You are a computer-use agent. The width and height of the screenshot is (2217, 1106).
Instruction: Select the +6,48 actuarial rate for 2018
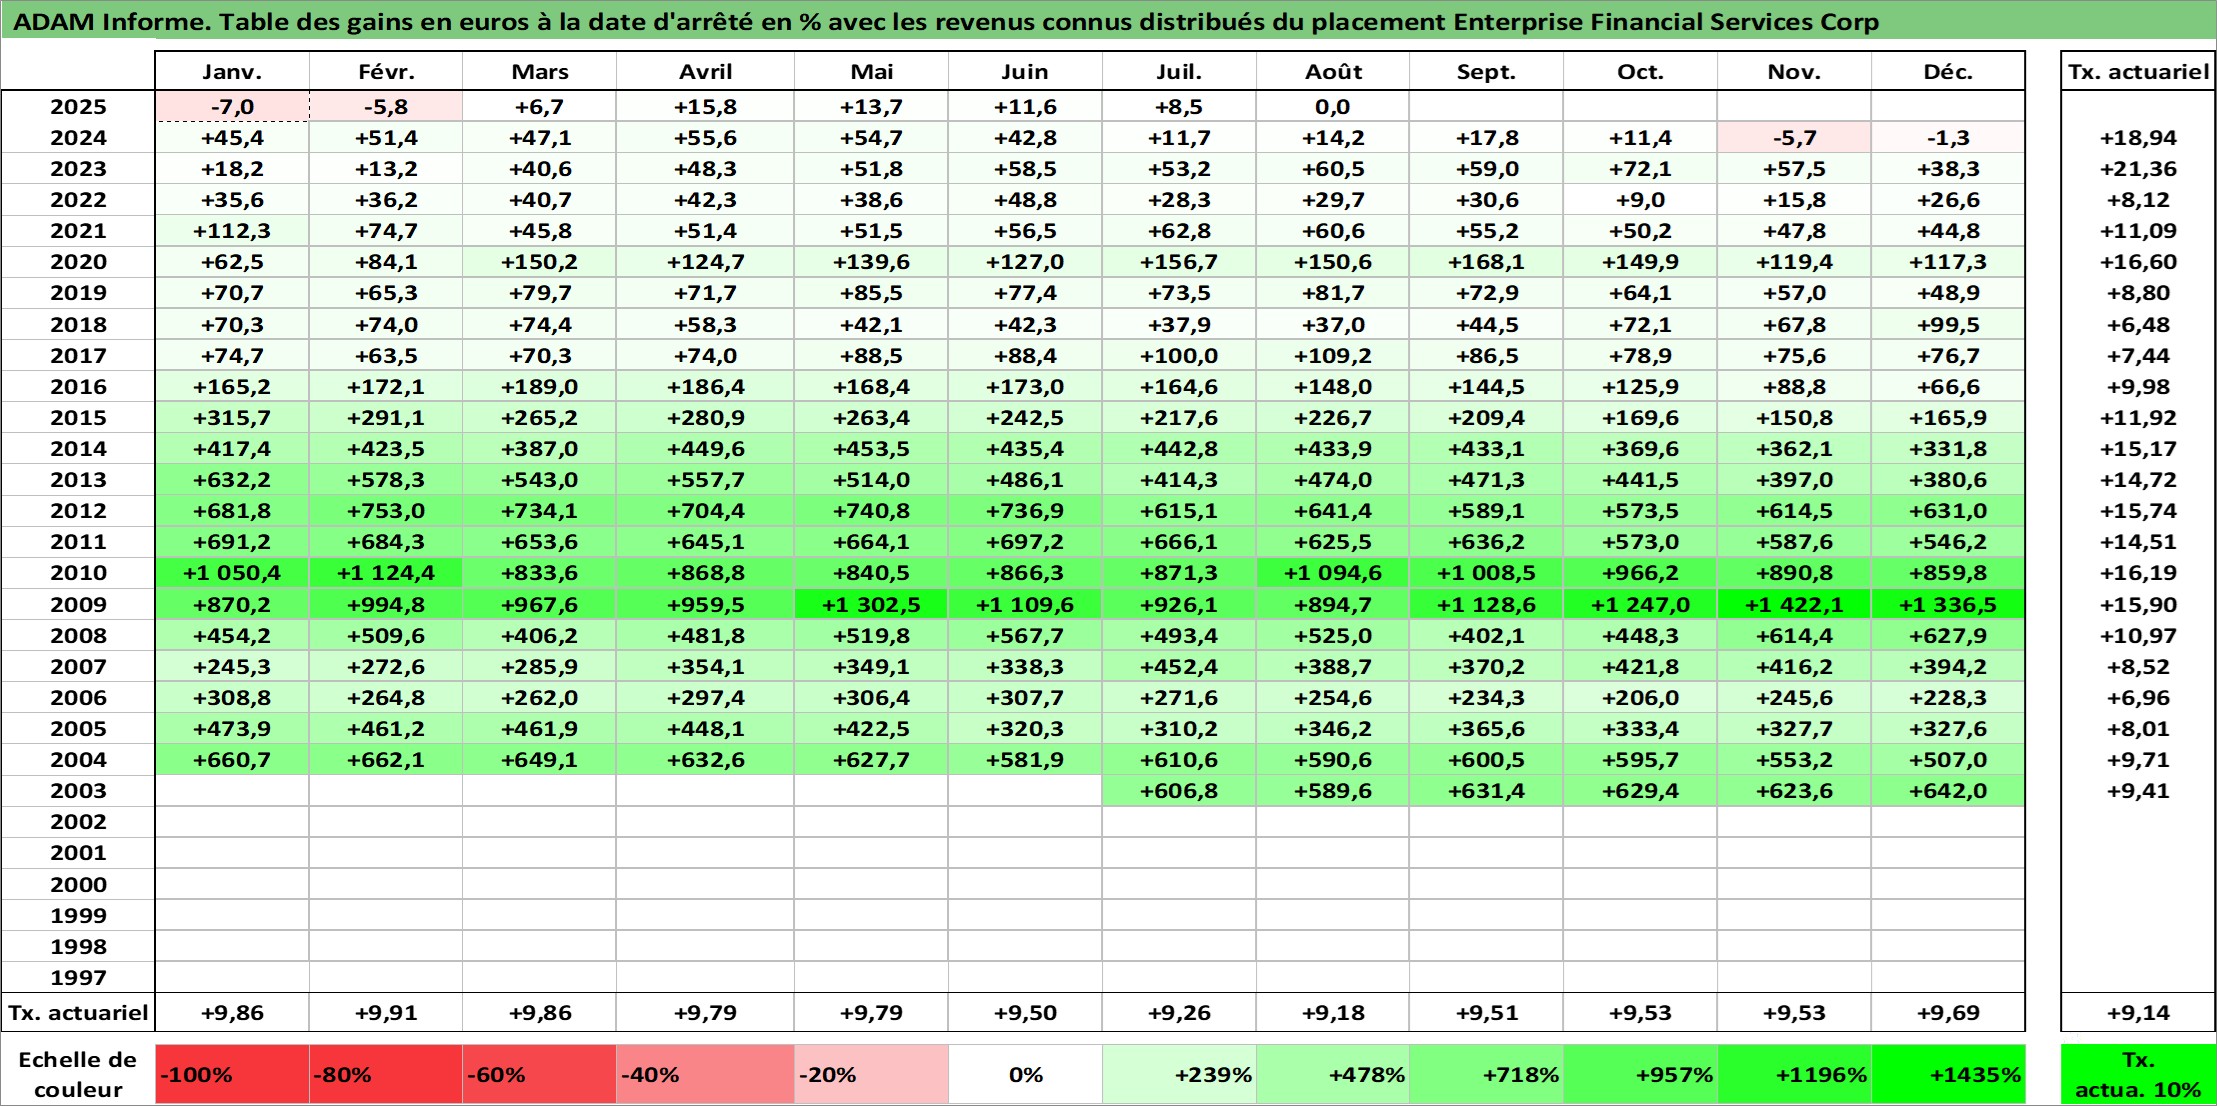[x=2138, y=325]
